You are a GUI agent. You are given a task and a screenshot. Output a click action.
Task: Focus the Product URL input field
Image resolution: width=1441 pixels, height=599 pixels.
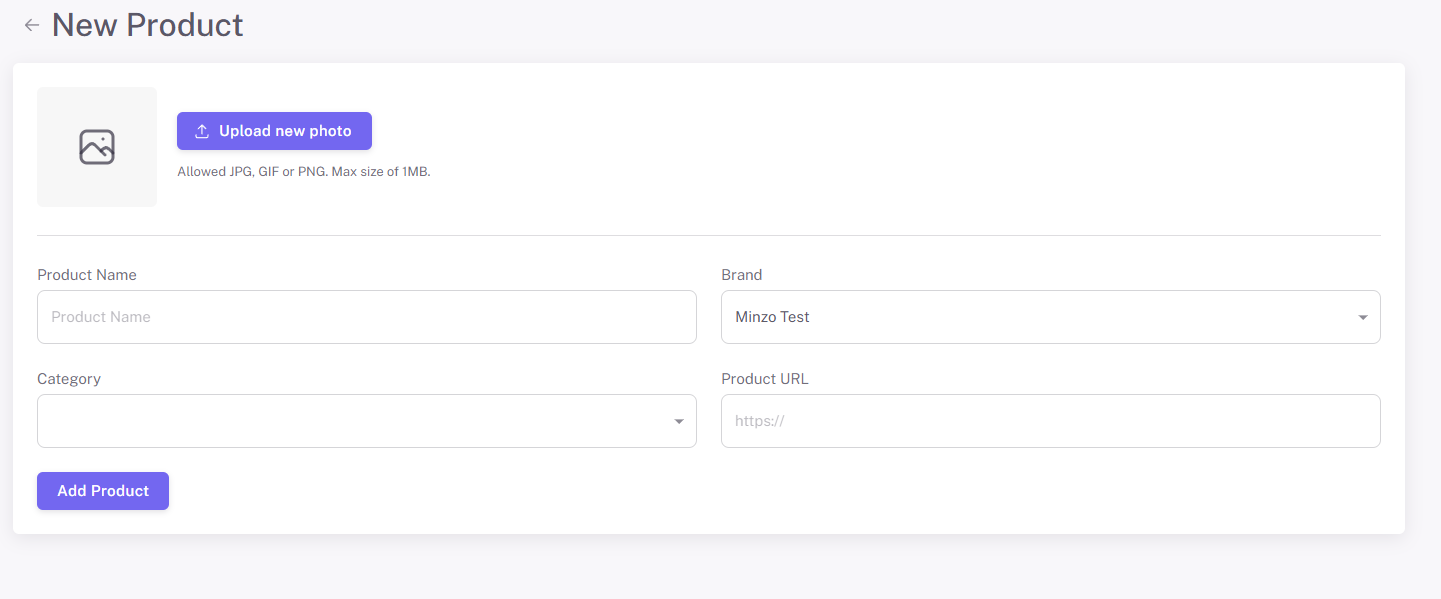pos(1050,421)
